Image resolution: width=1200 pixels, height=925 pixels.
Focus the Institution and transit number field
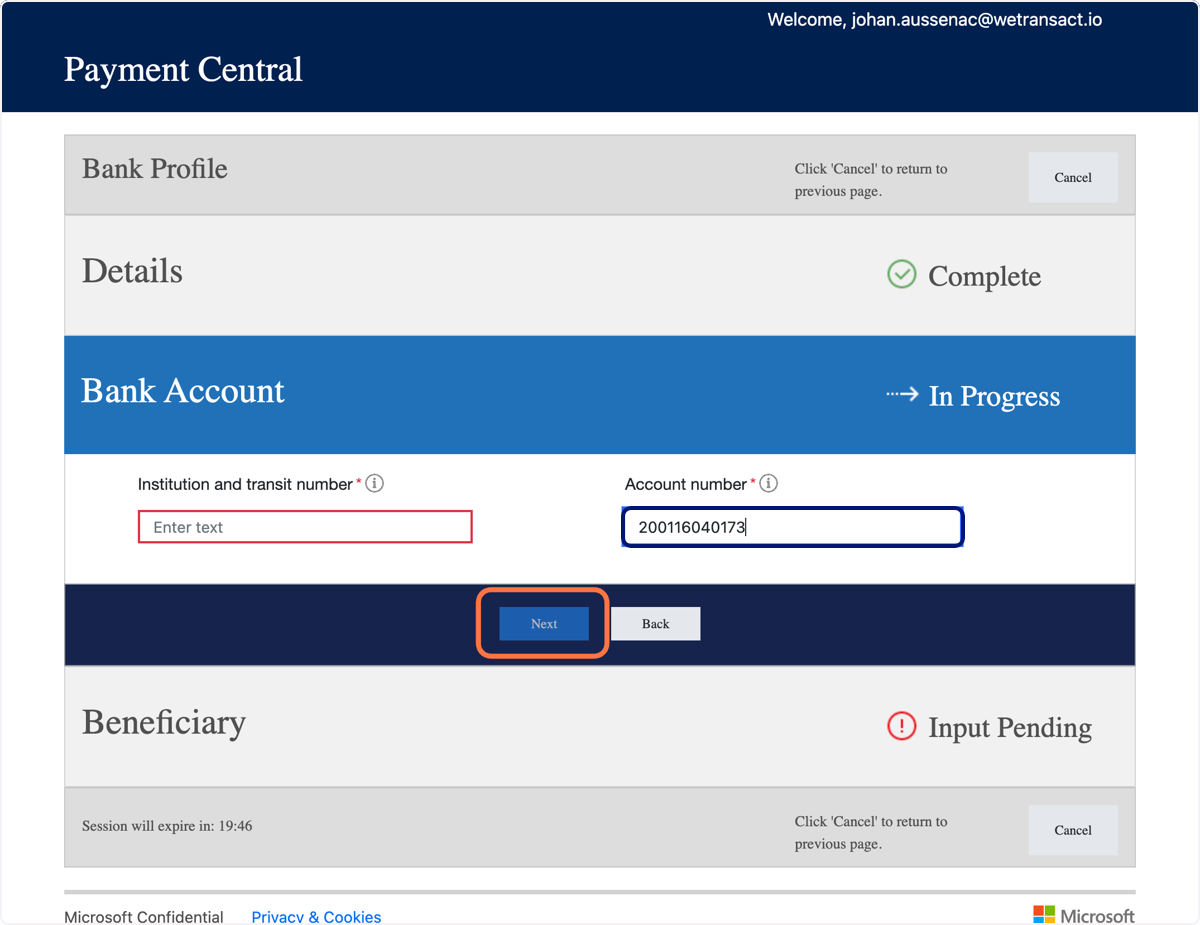point(305,527)
